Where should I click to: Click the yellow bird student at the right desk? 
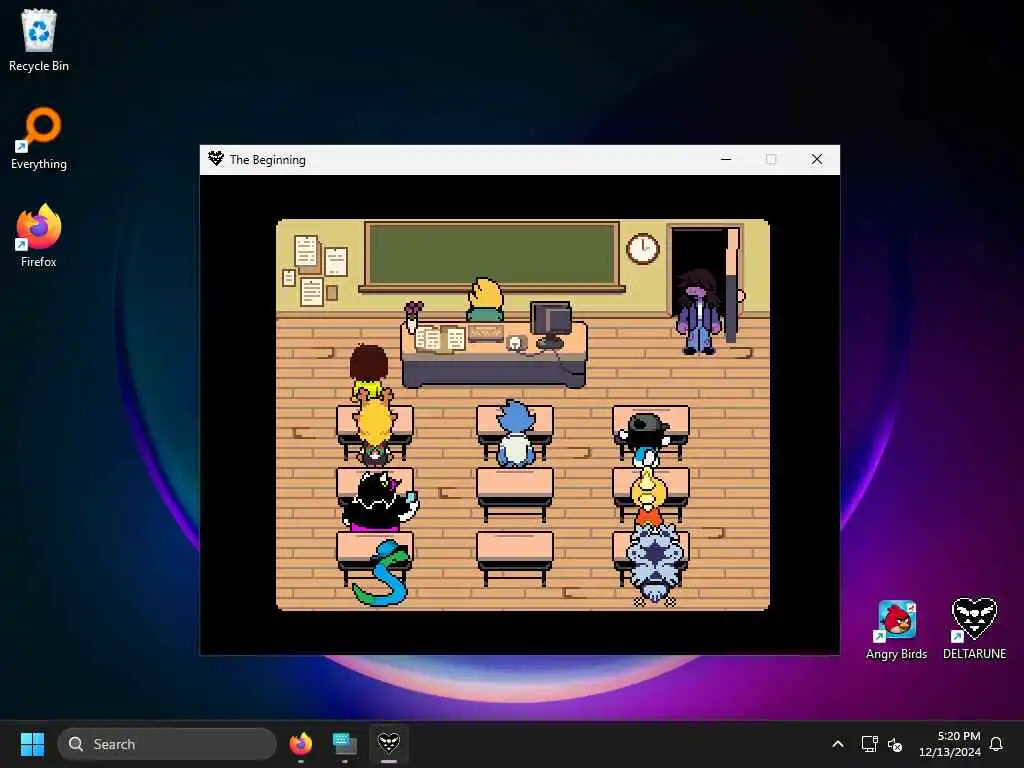tap(647, 496)
